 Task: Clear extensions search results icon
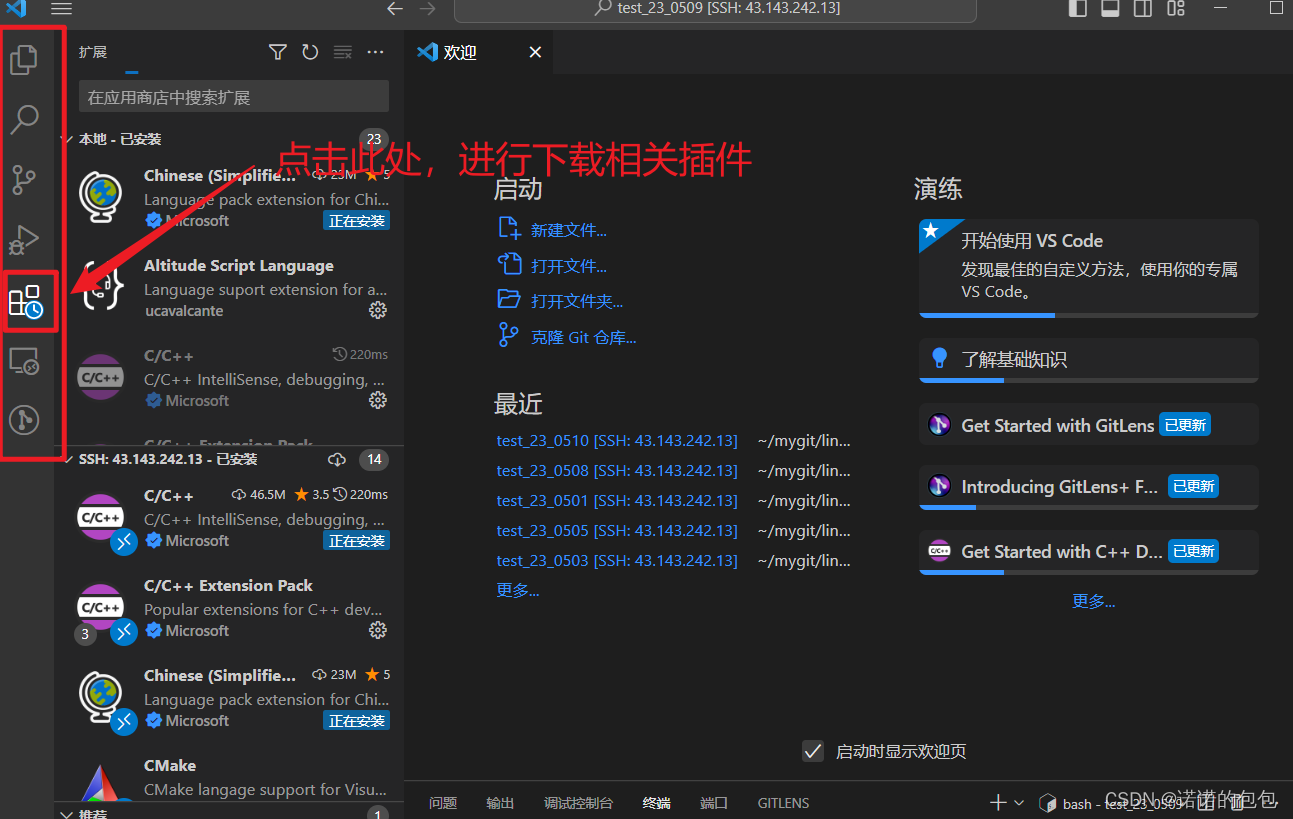tap(343, 52)
